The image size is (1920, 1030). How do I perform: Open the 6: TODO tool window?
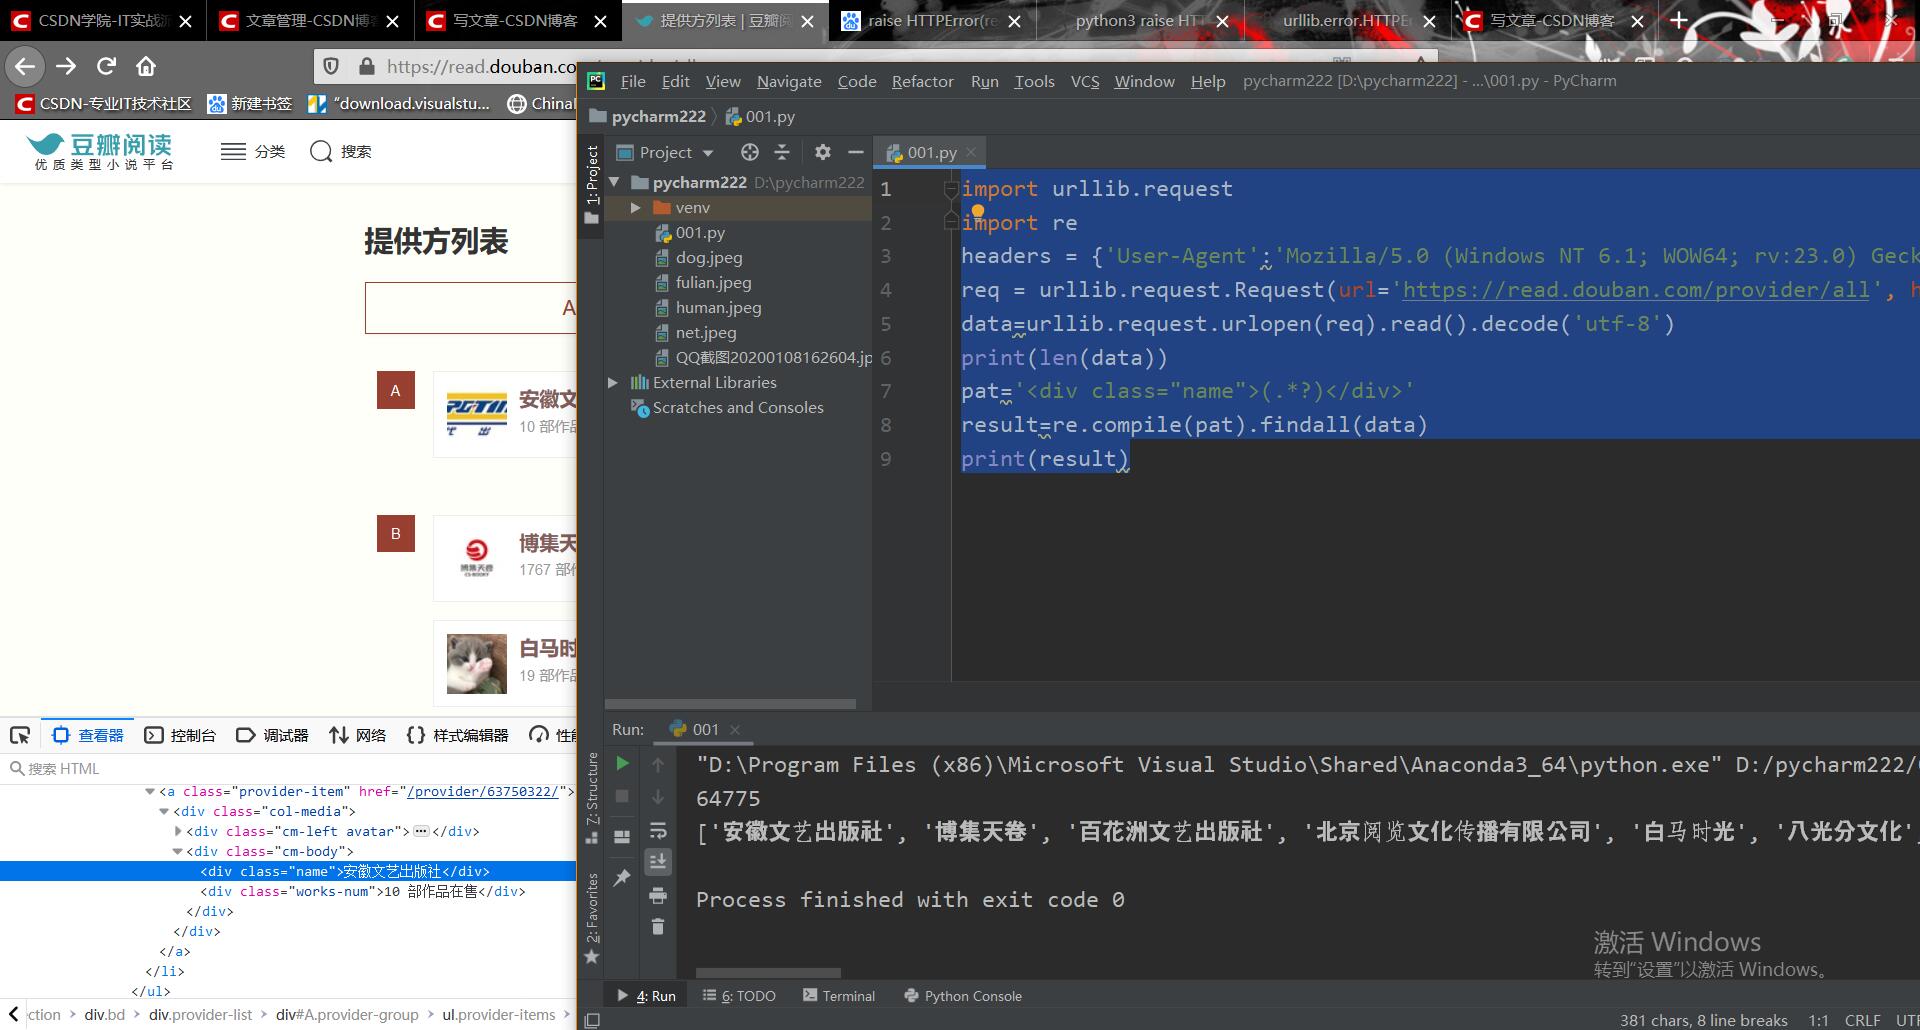739,996
